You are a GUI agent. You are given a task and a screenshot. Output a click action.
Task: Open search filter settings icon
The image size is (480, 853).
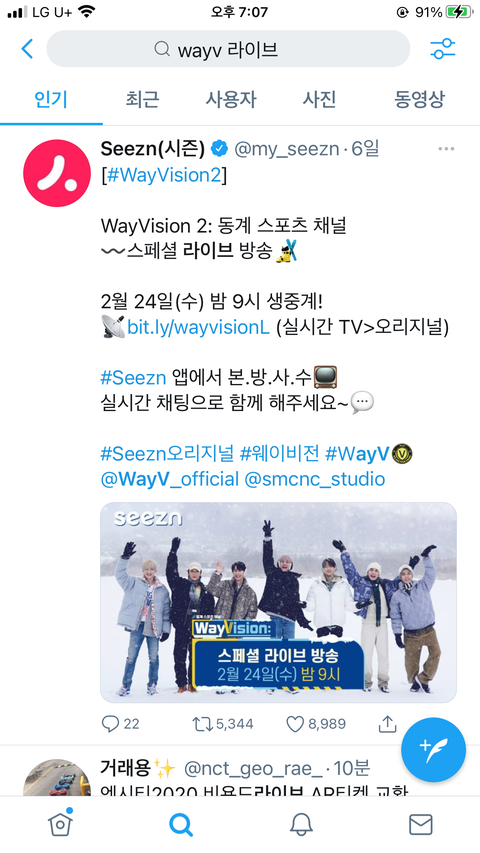(x=442, y=49)
